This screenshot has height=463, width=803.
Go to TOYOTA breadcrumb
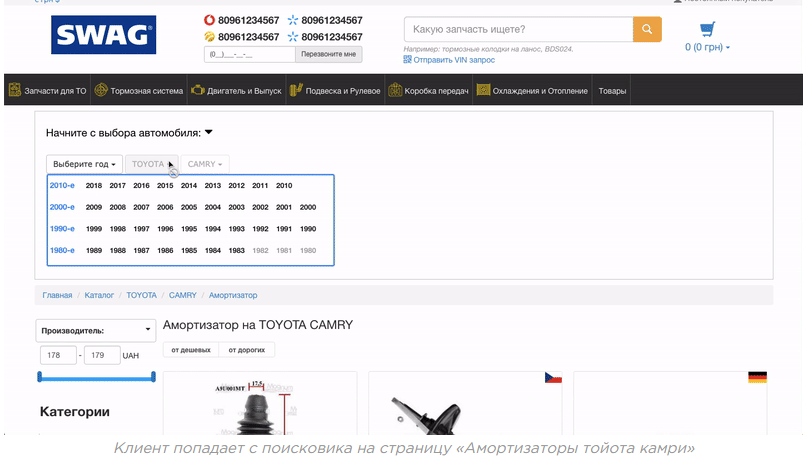pos(141,295)
